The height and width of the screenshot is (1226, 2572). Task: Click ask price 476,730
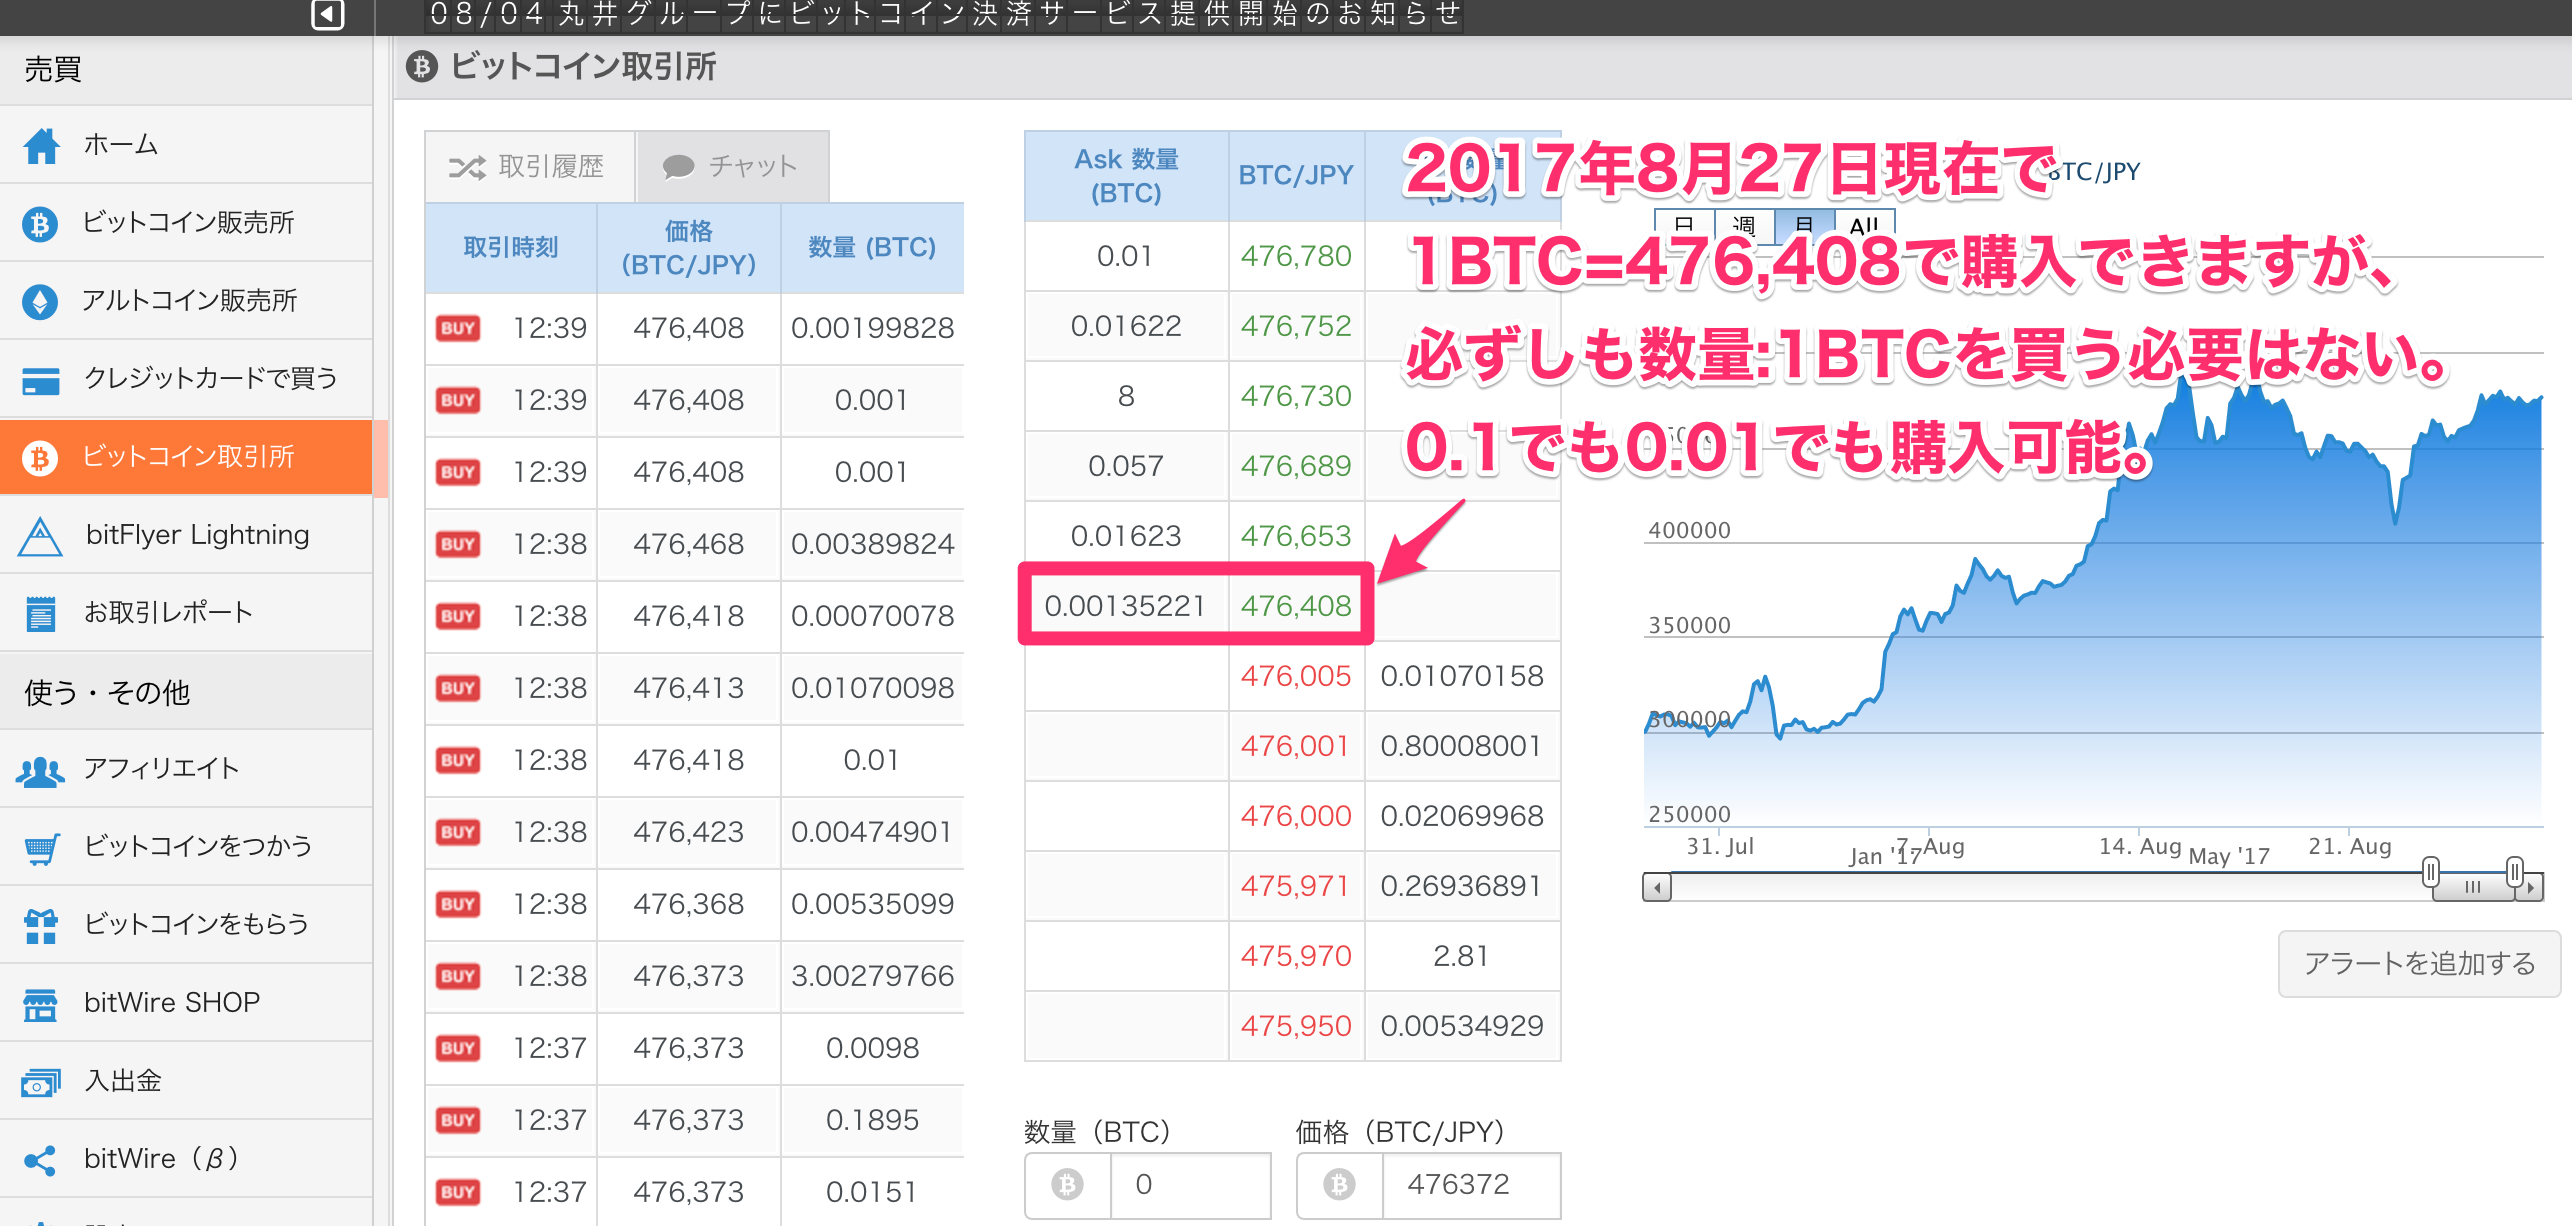1295,396
